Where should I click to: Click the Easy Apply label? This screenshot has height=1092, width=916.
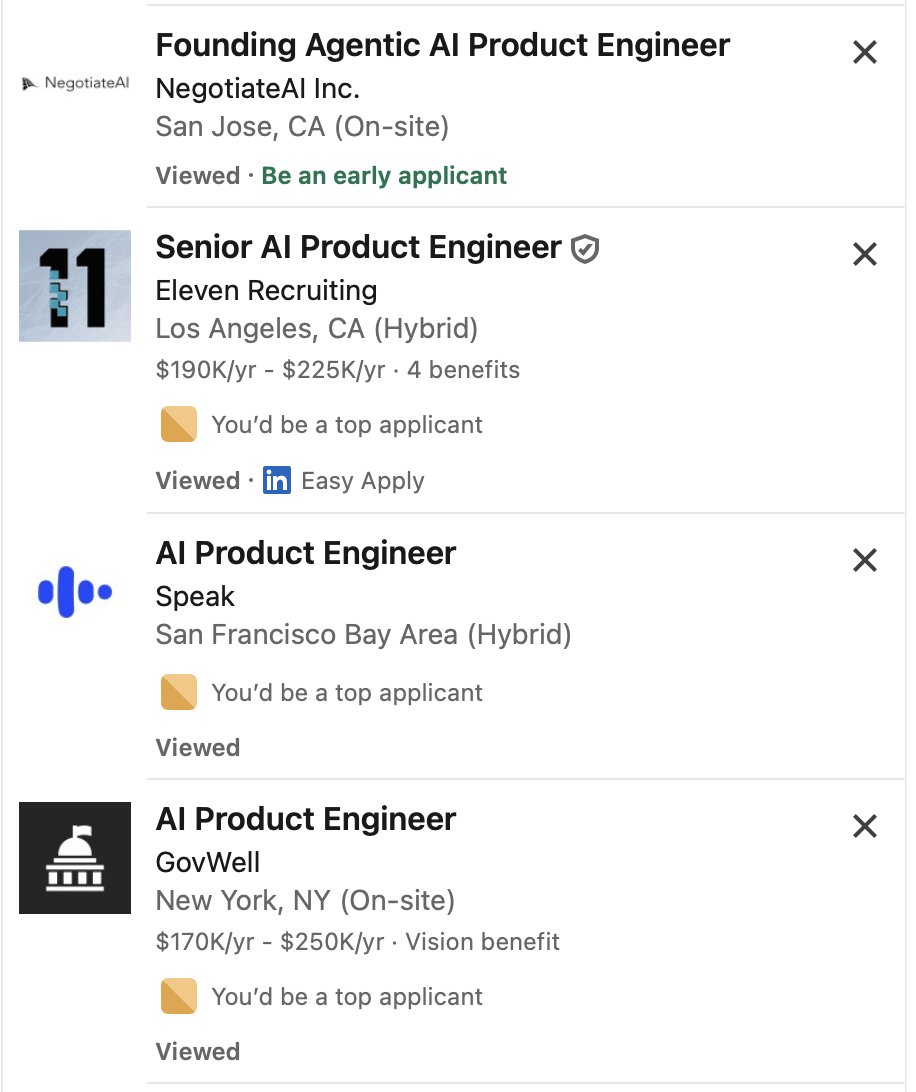pos(362,481)
